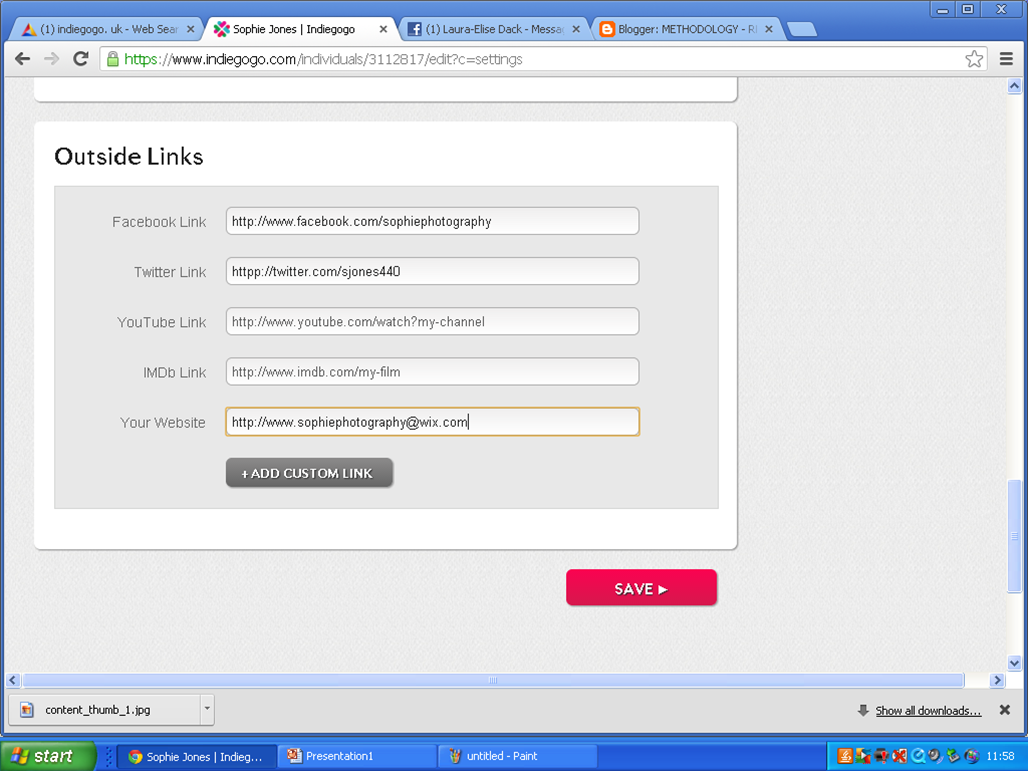
Task: Click the IMDb Link field
Action: pyautogui.click(x=432, y=372)
